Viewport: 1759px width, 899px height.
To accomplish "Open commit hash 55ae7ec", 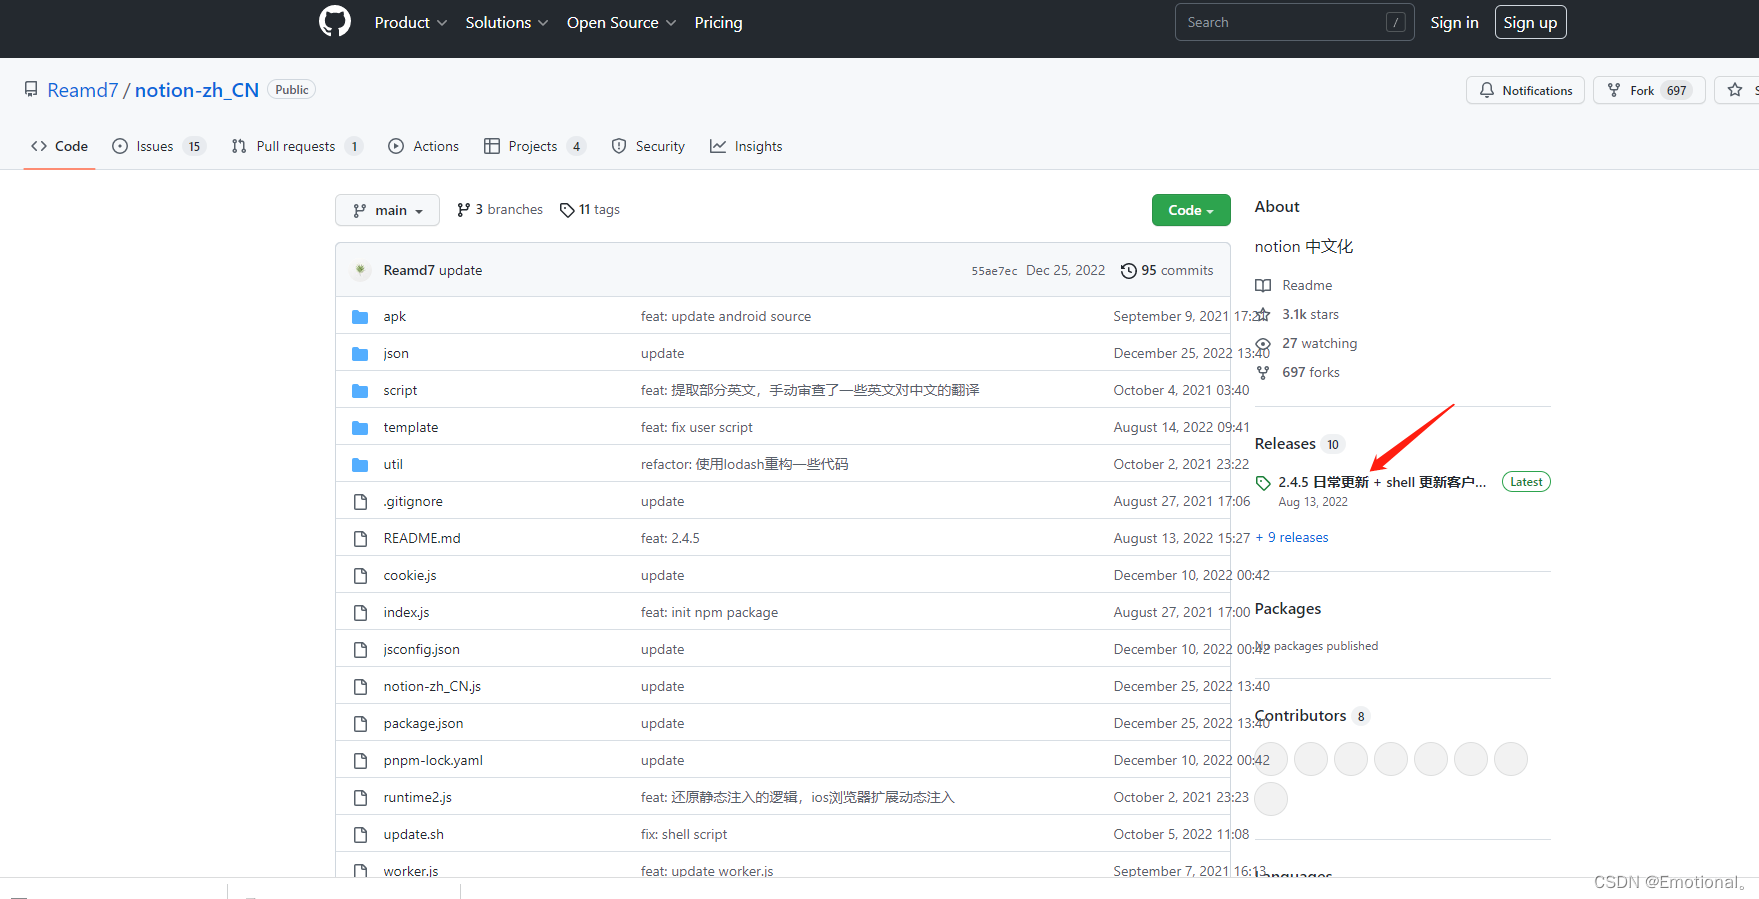I will coord(994,271).
